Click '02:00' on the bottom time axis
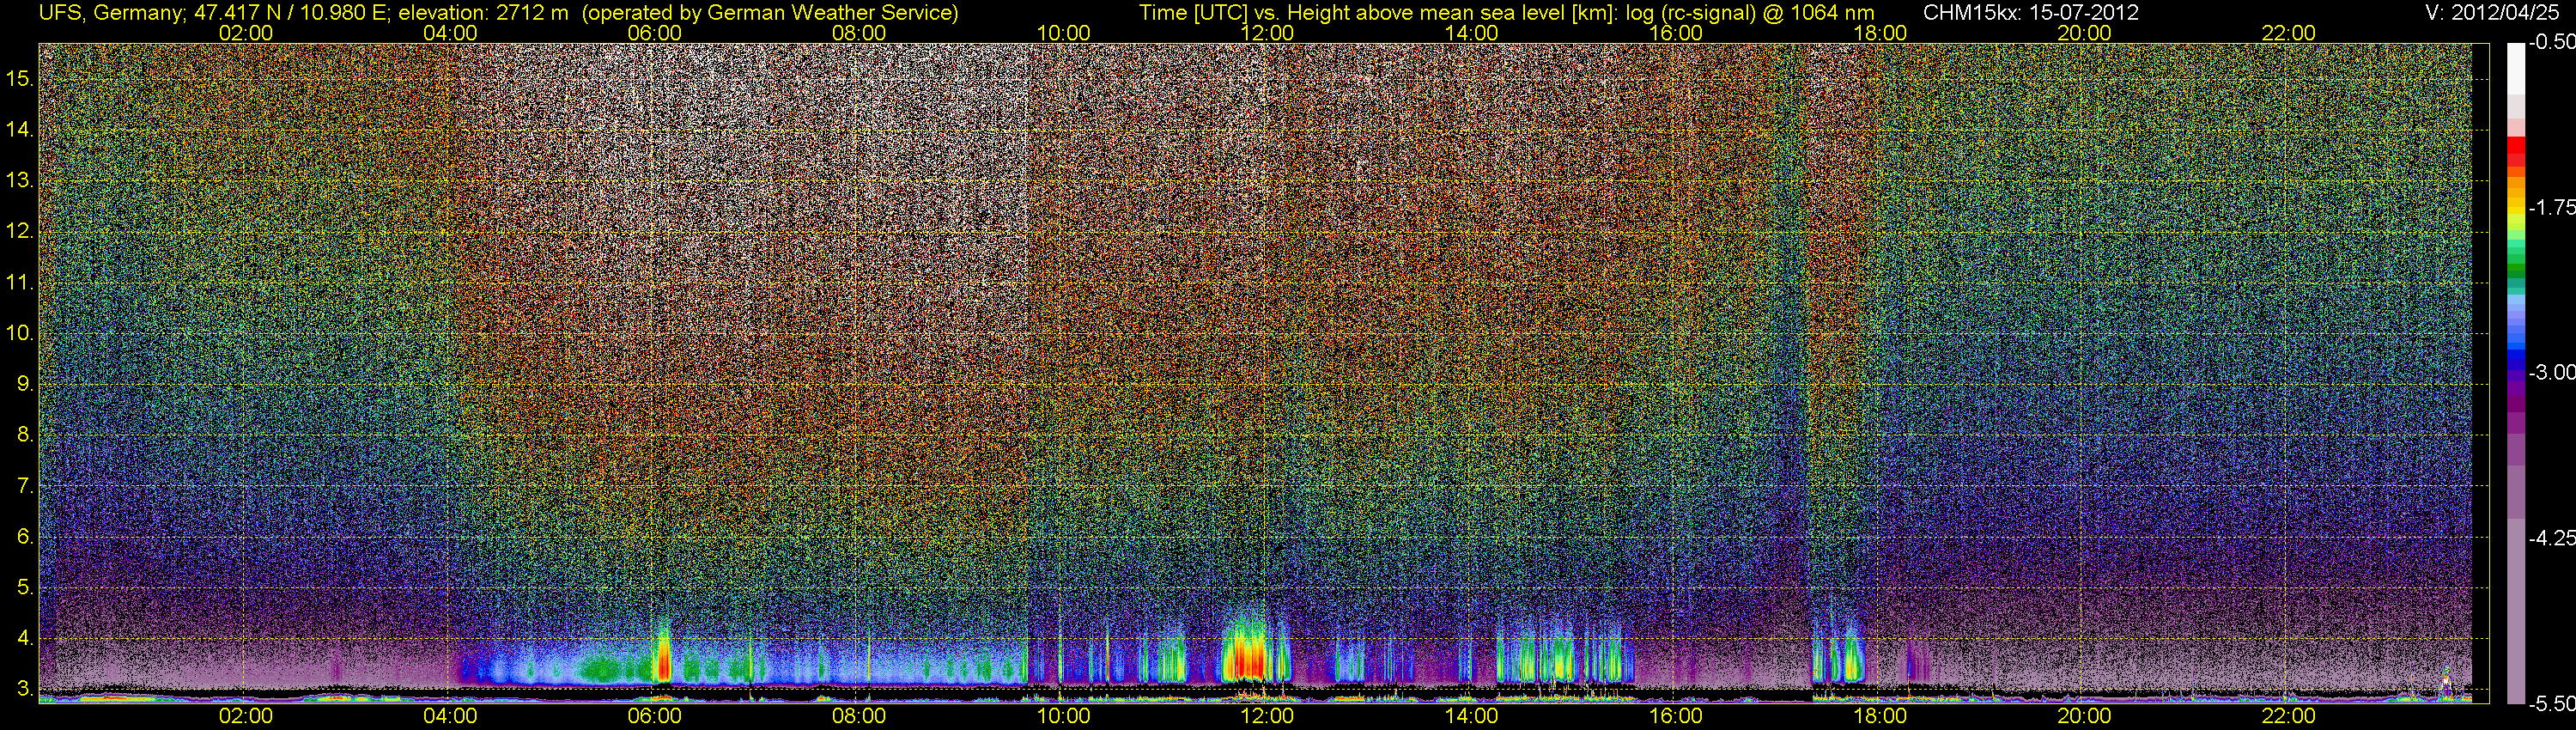The image size is (2576, 730). (x=246, y=716)
